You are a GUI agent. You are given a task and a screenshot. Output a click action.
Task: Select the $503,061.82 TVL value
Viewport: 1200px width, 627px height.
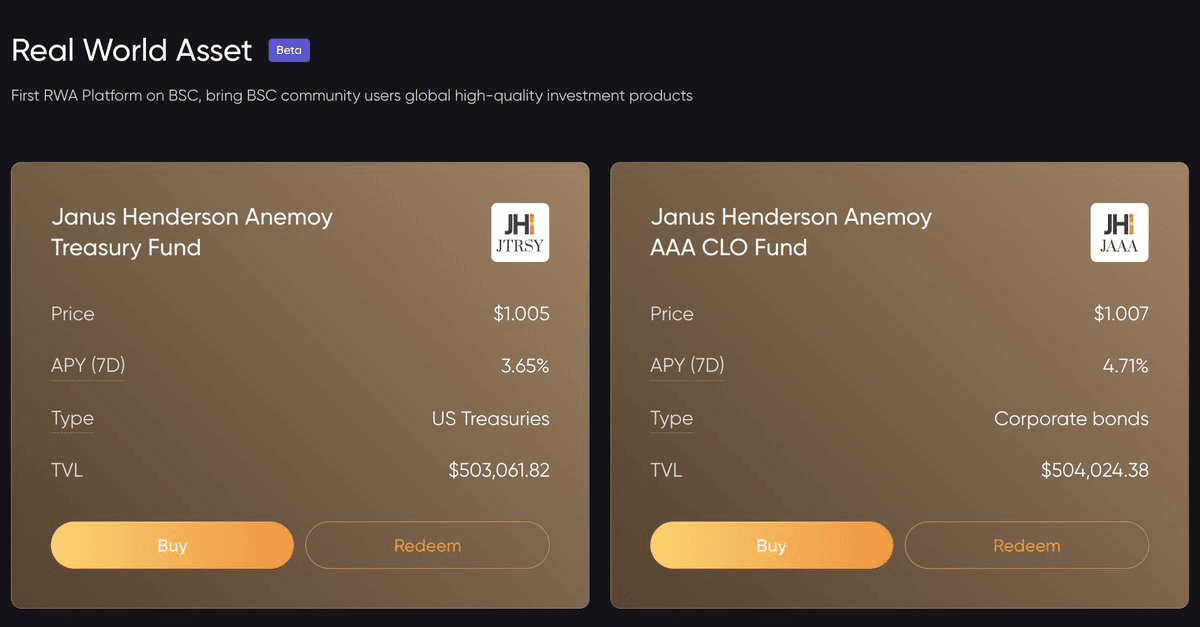(x=499, y=470)
